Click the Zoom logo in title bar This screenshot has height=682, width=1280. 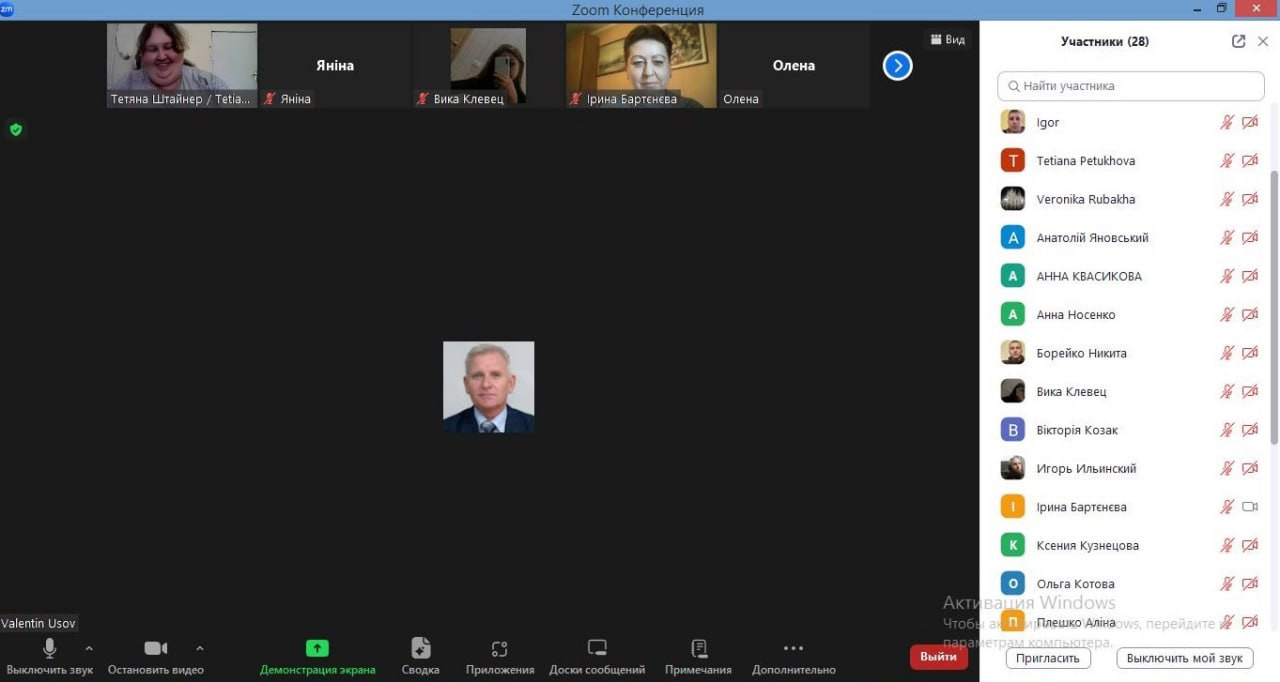tap(8, 9)
